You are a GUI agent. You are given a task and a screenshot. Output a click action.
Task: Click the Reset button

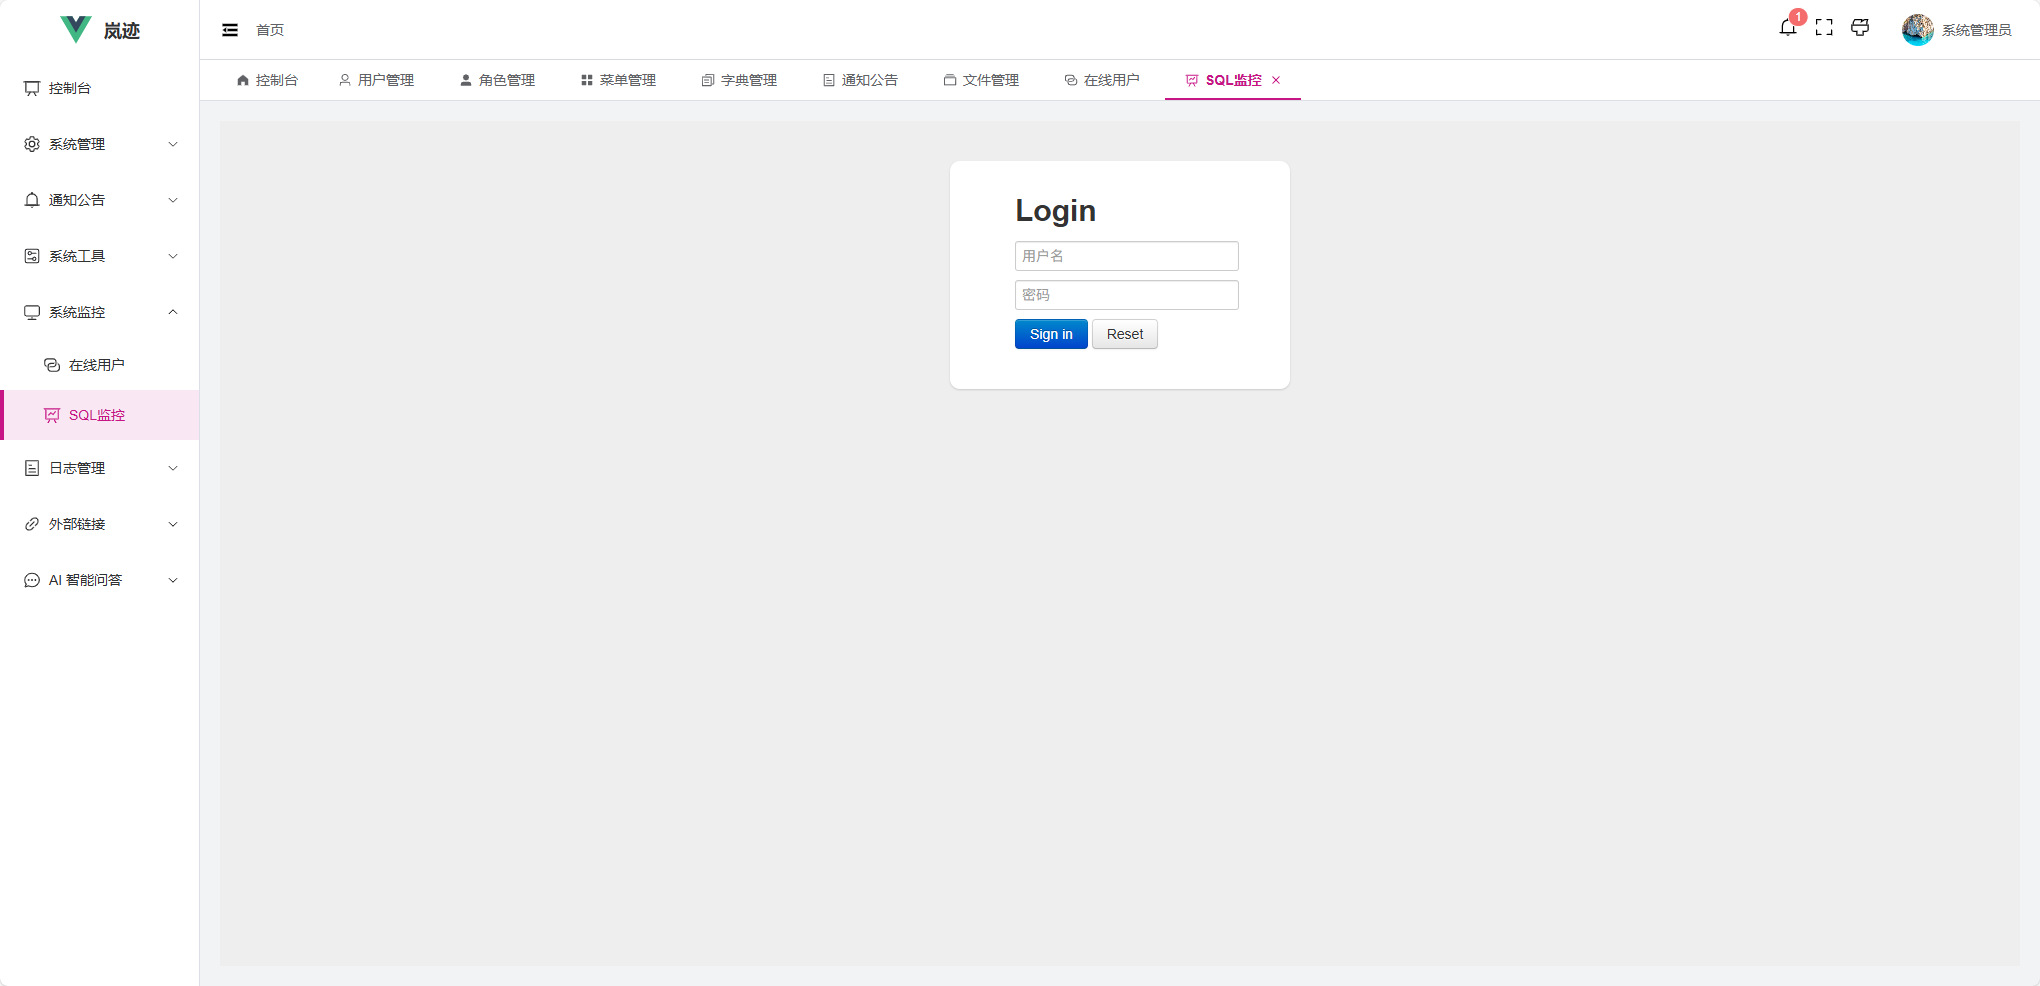(1124, 333)
